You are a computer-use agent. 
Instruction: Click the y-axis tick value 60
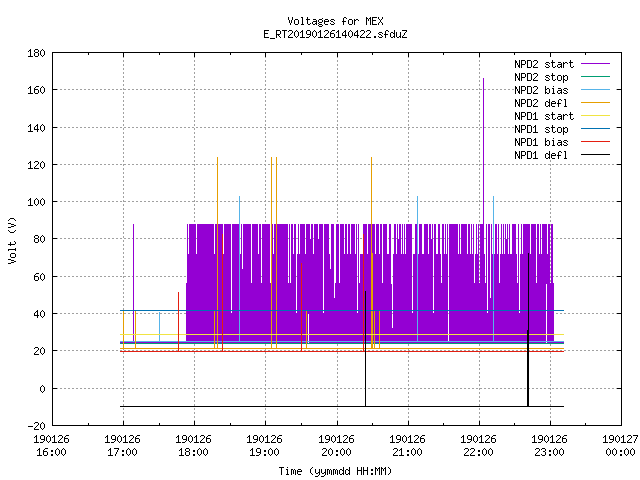click(39, 277)
